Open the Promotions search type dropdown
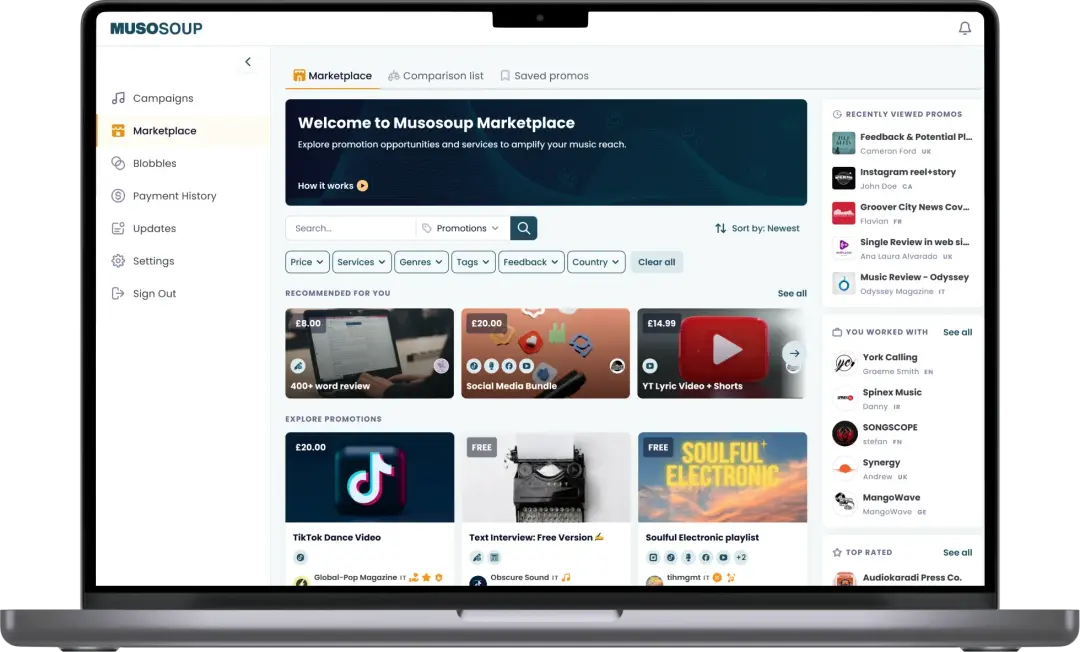1080x652 pixels. click(x=462, y=228)
